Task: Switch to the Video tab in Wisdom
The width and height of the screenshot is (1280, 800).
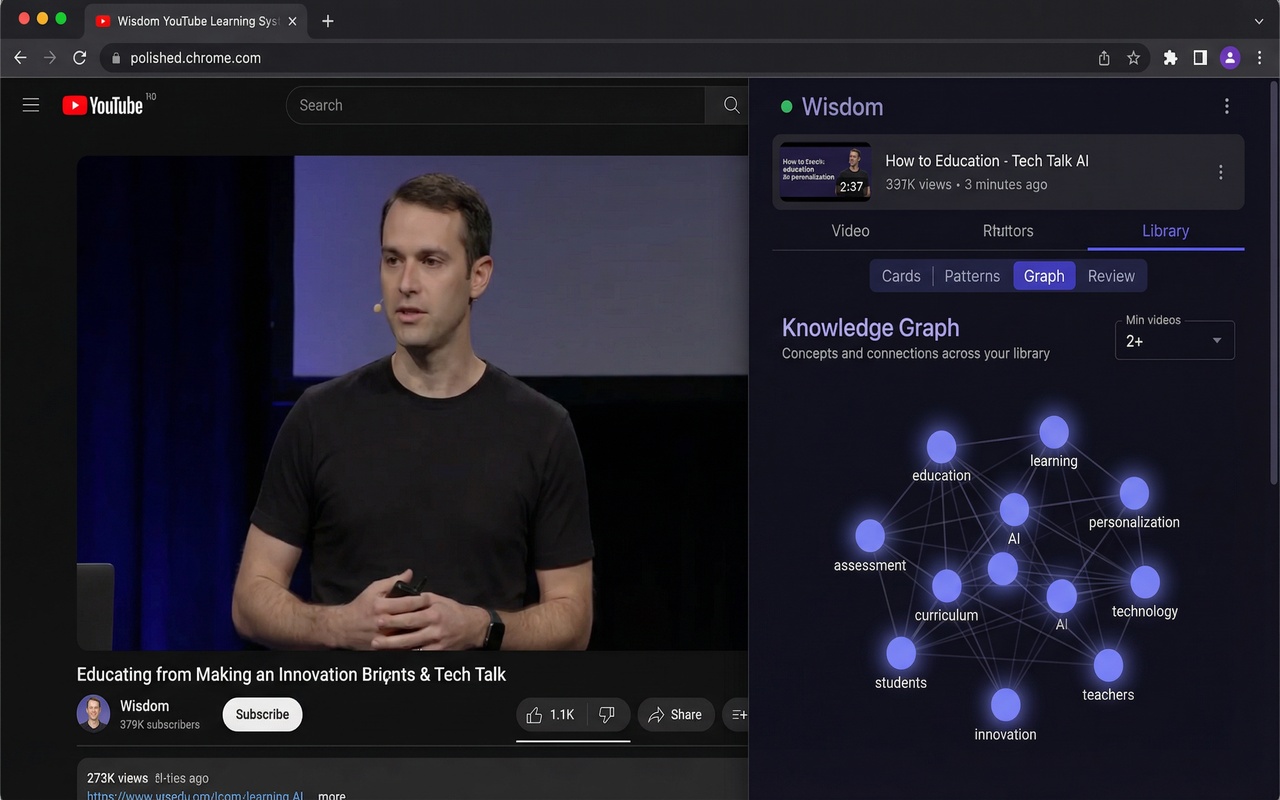Action: coord(850,230)
